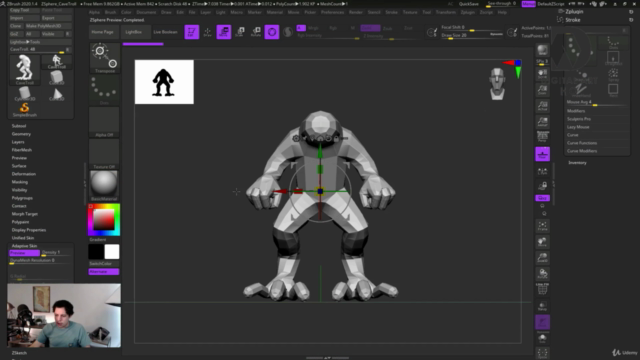Open the Transpose brush selector
Viewport: 640px width, 360px height.
pyautogui.click(x=104, y=58)
